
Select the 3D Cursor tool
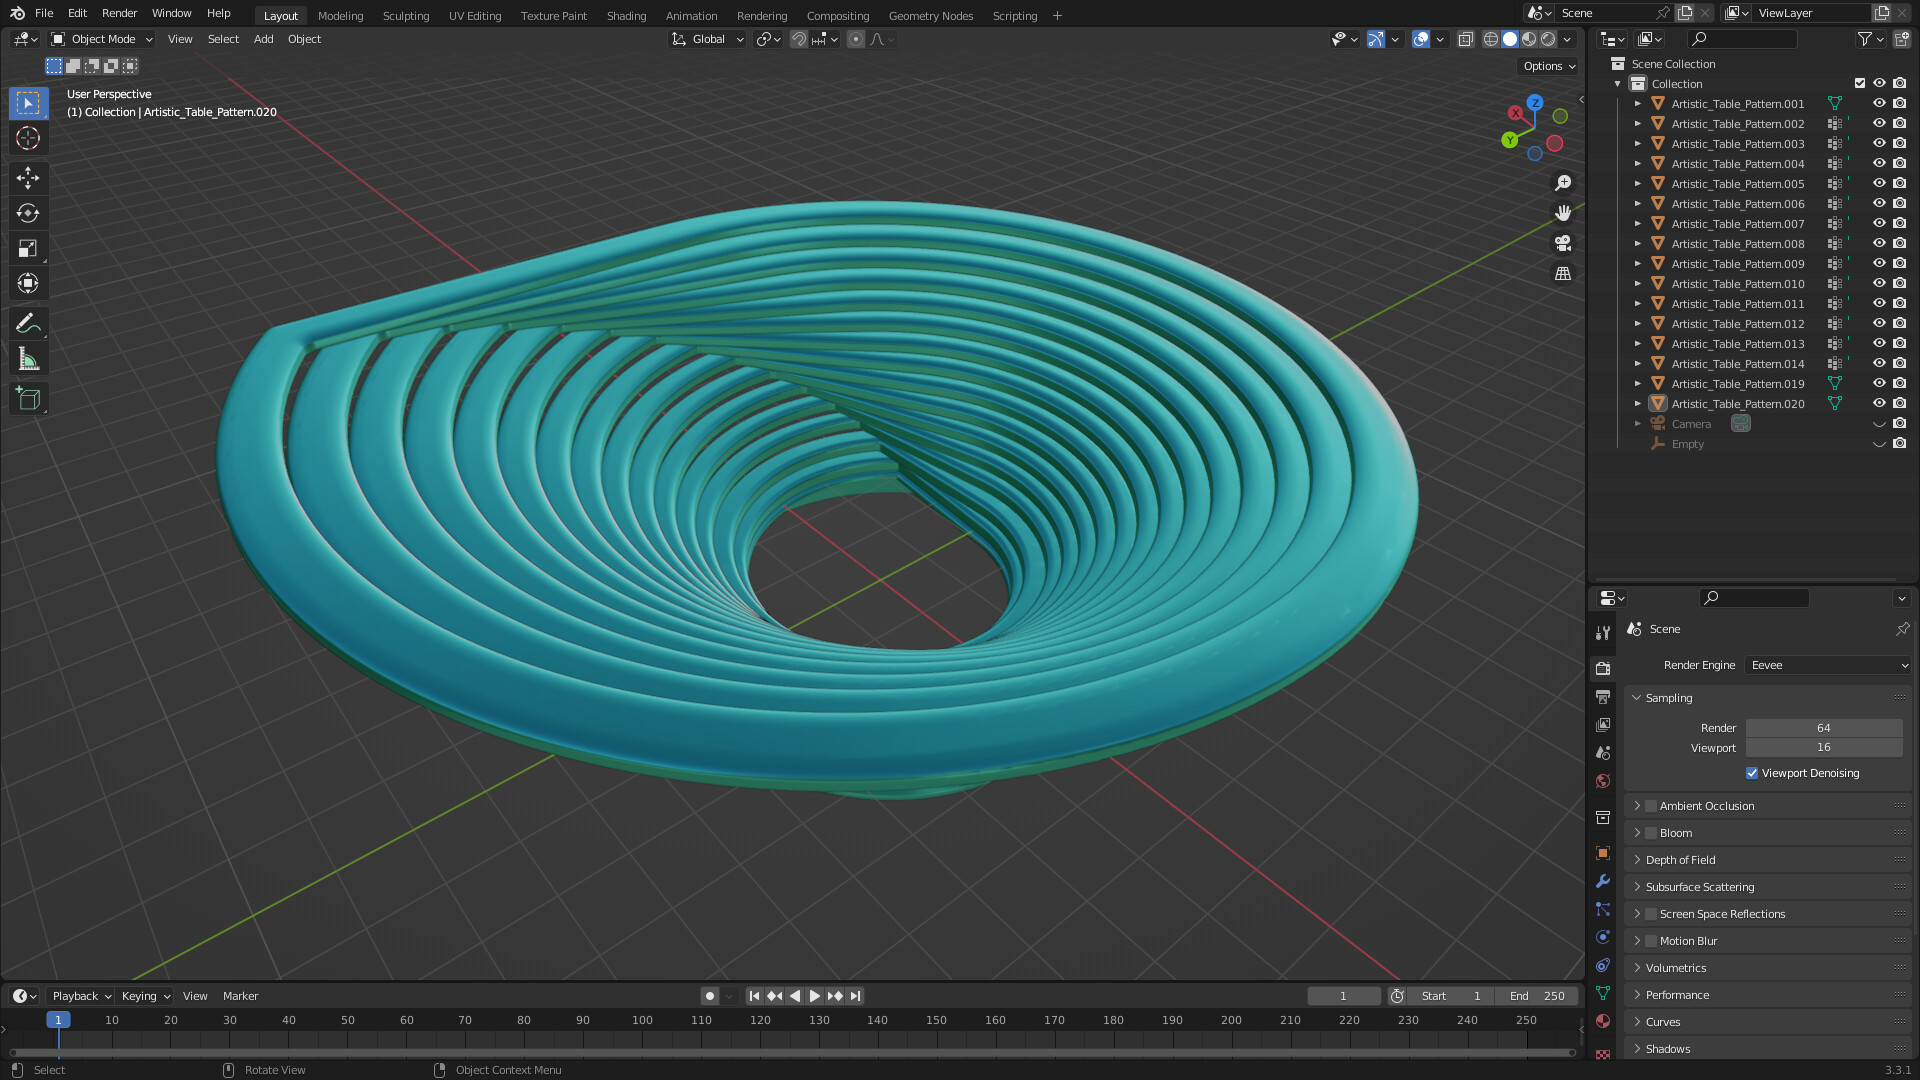[28, 138]
